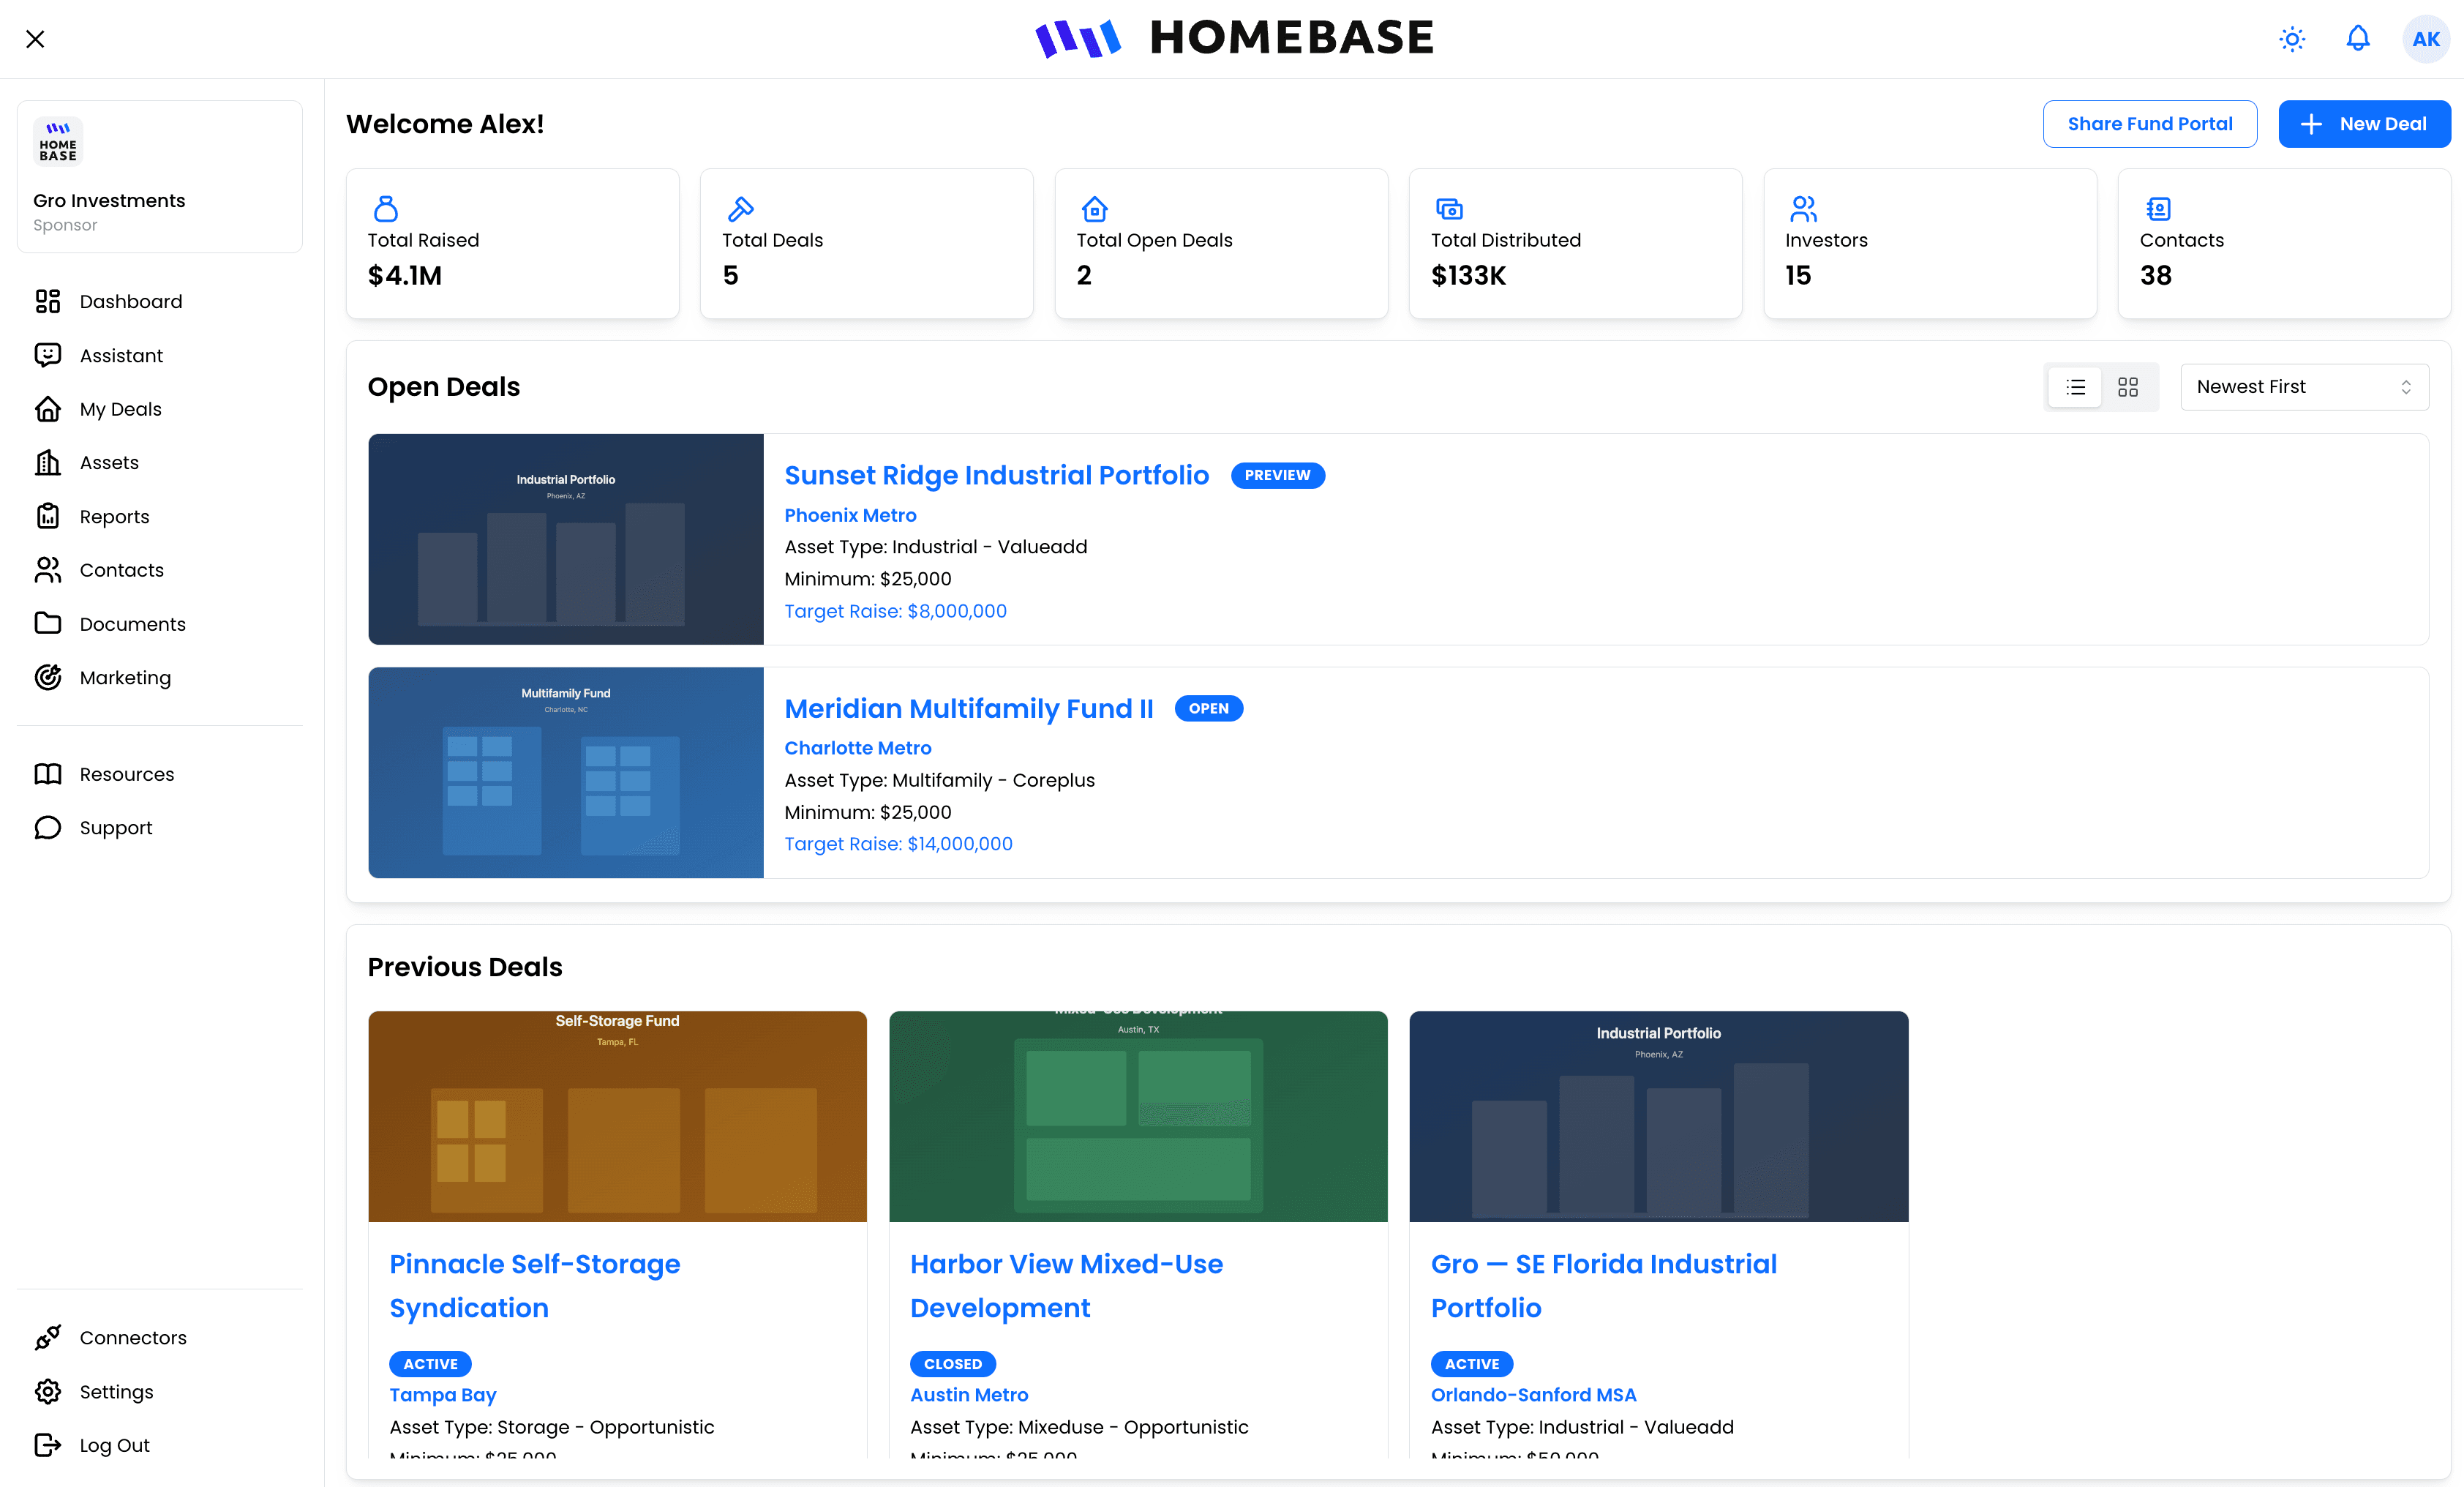Click the Marketing target icon
This screenshot has height=1487, width=2464.
(x=48, y=677)
